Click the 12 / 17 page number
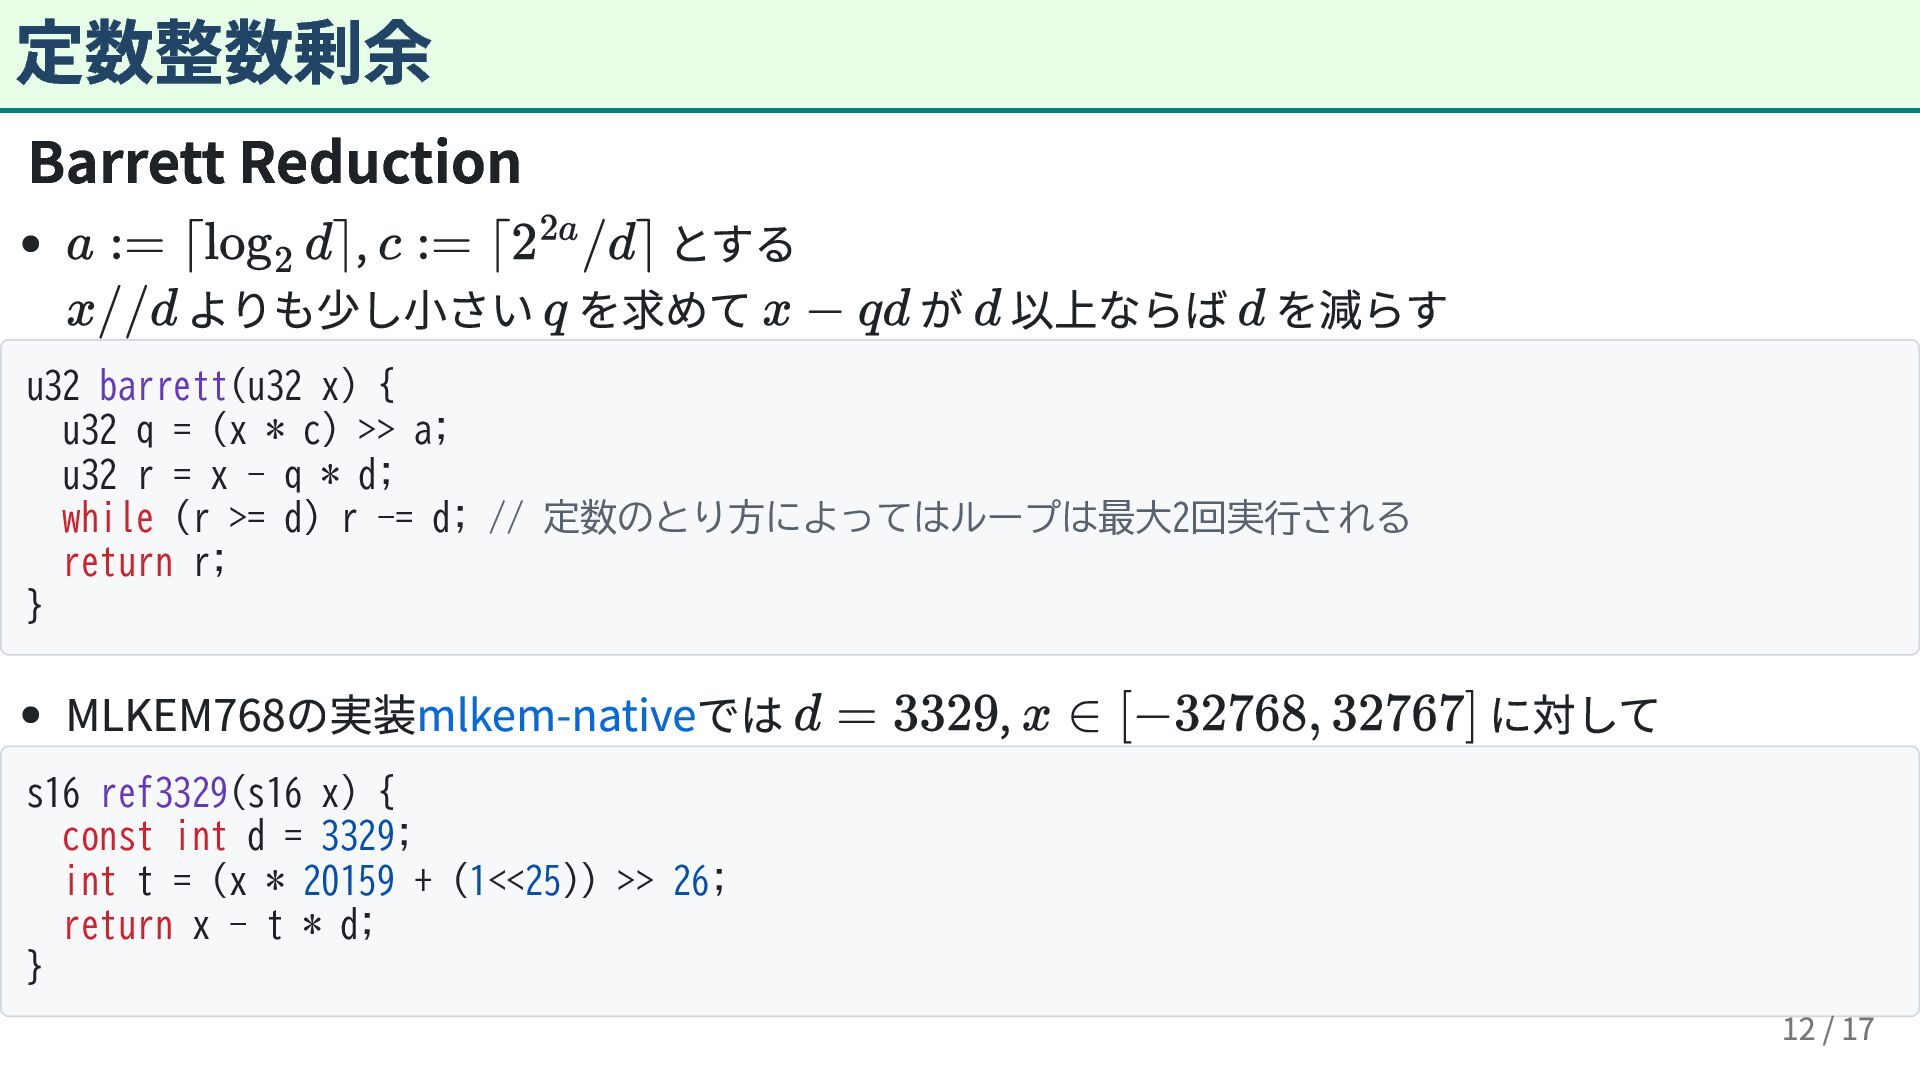1920x1080 pixels. (x=1827, y=1029)
